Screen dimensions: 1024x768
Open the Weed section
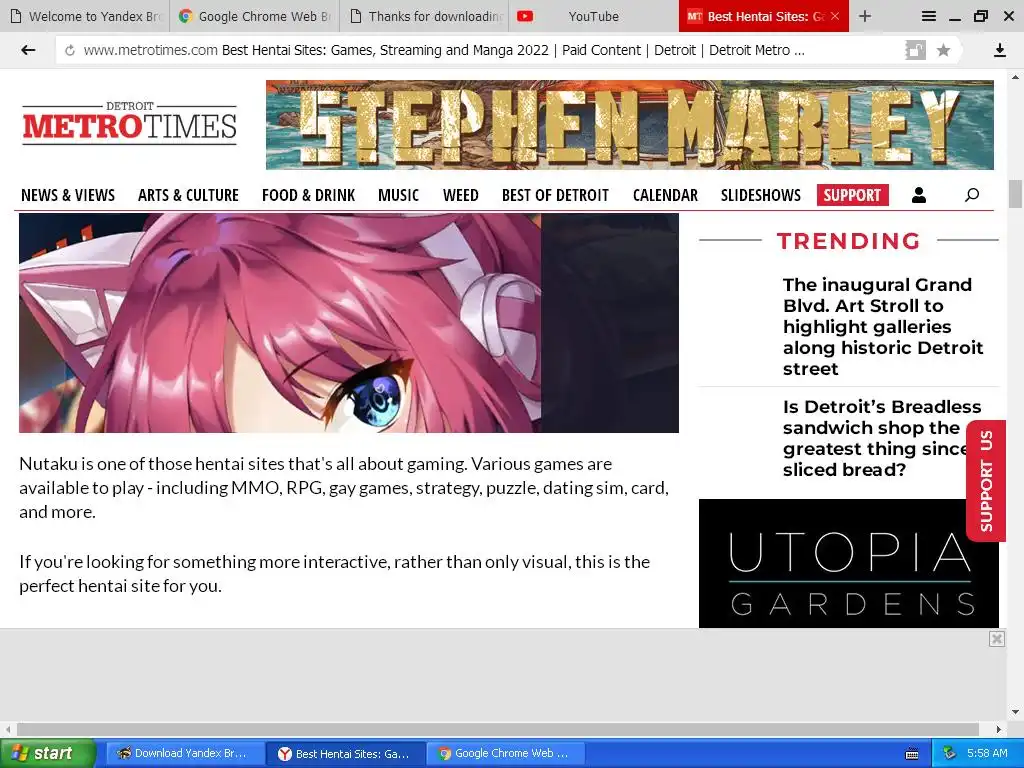[460, 195]
